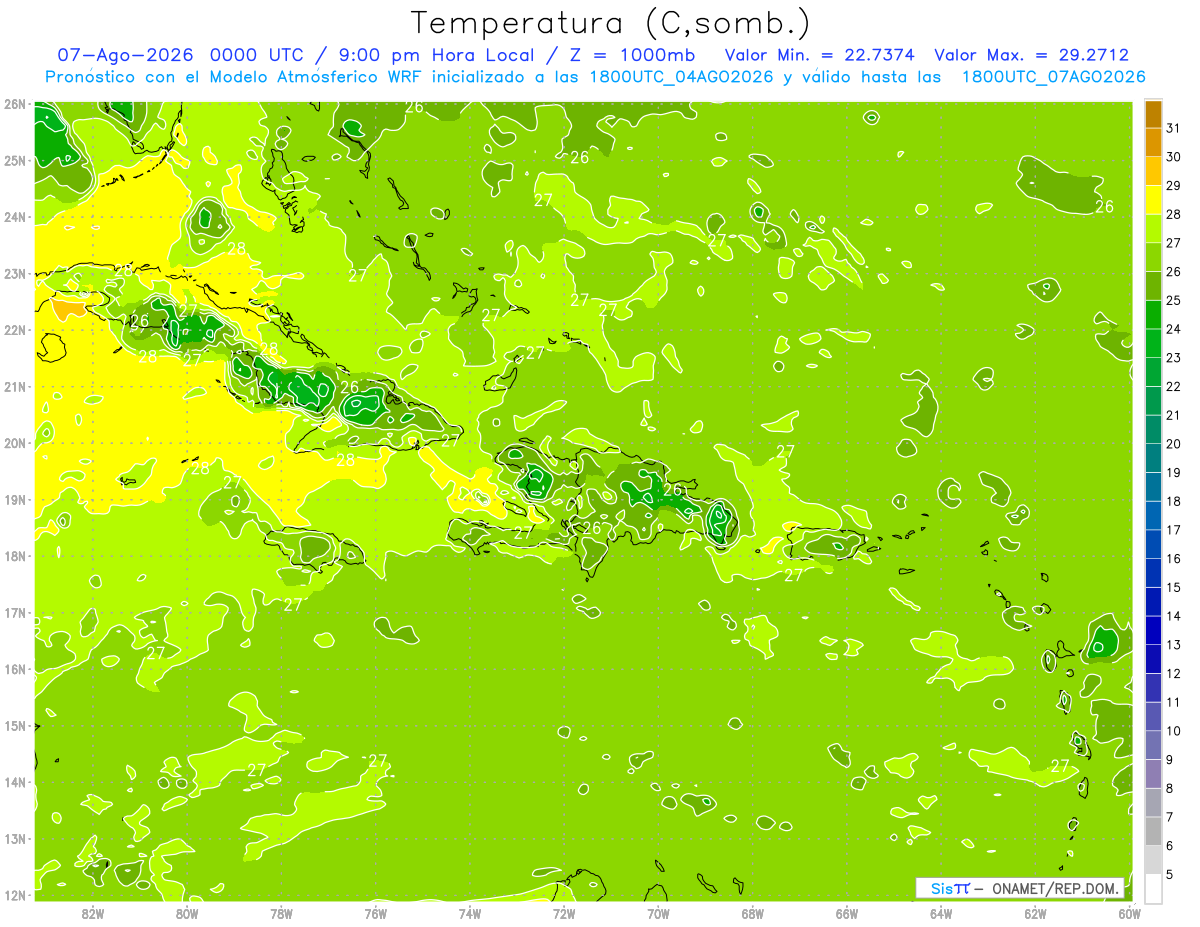1200x927 pixels.
Task: Click the top dark-orange legend swatch above 31
Action: pos(1153,114)
